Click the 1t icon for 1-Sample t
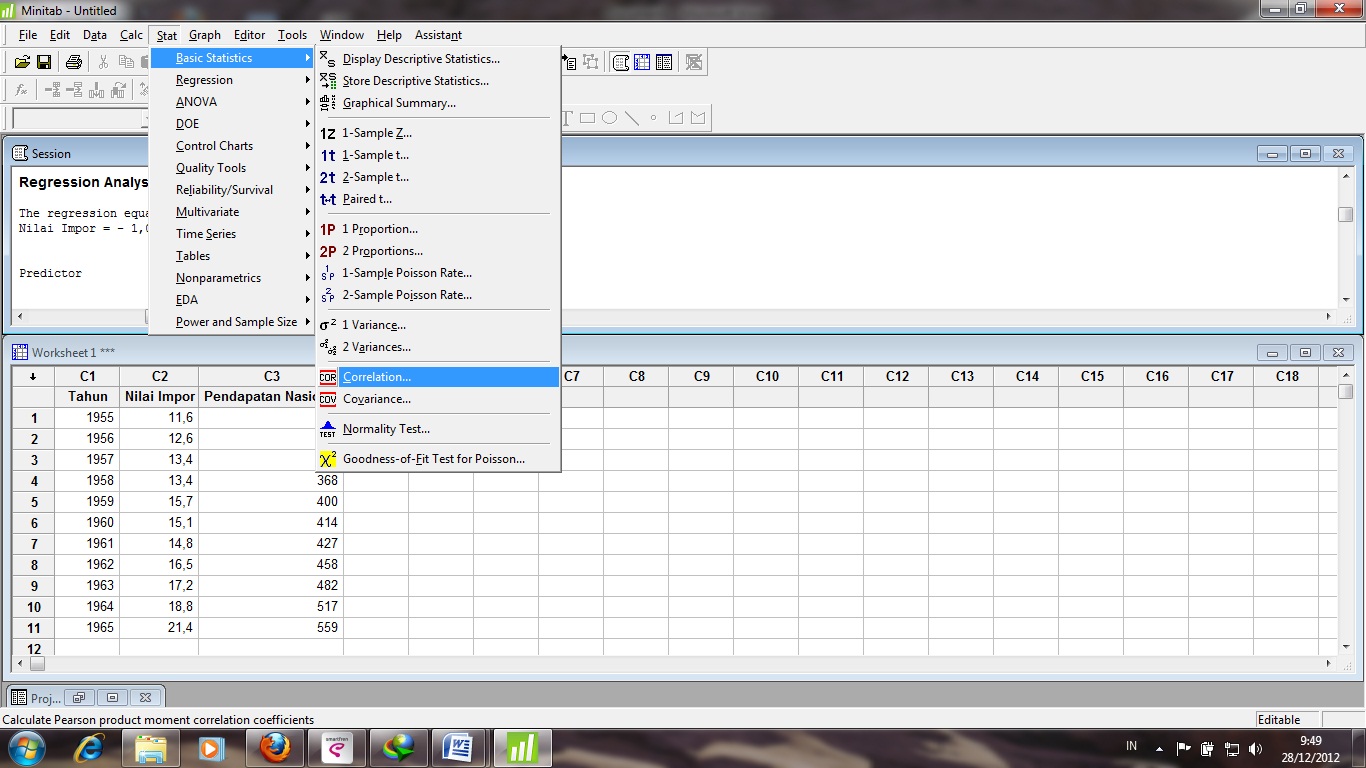Screen dimensions: 1366x768 328,155
